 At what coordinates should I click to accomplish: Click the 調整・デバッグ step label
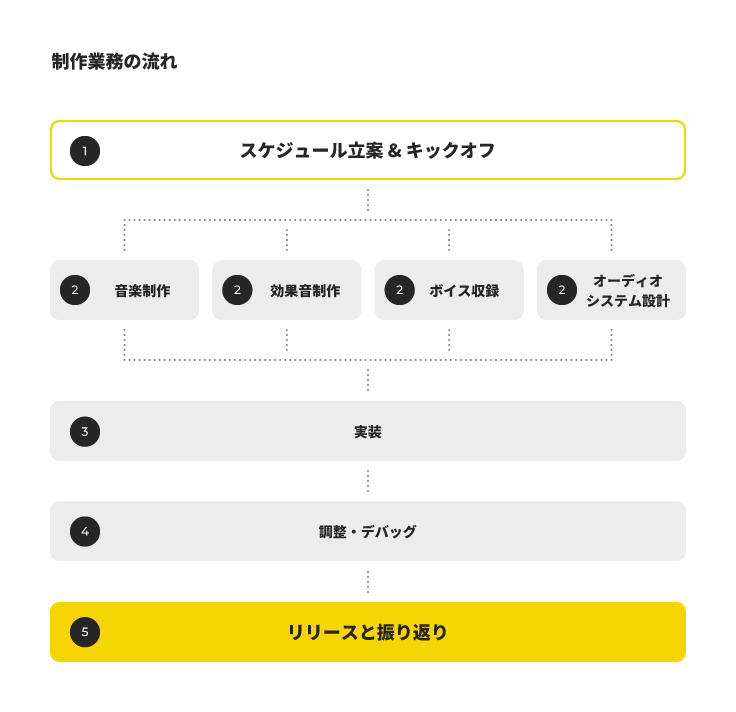[368, 532]
